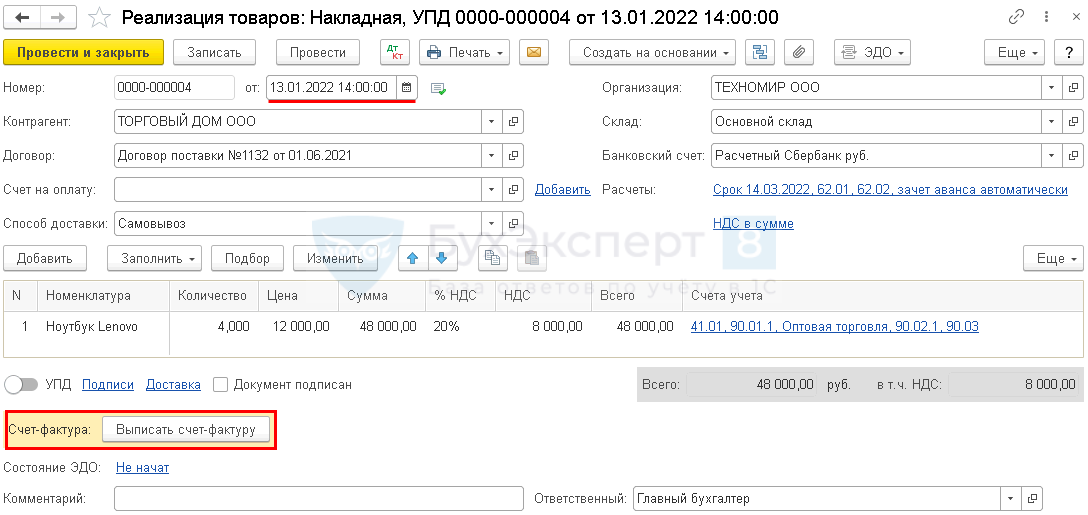
Task: Open the Печать menu
Action: tap(464, 53)
